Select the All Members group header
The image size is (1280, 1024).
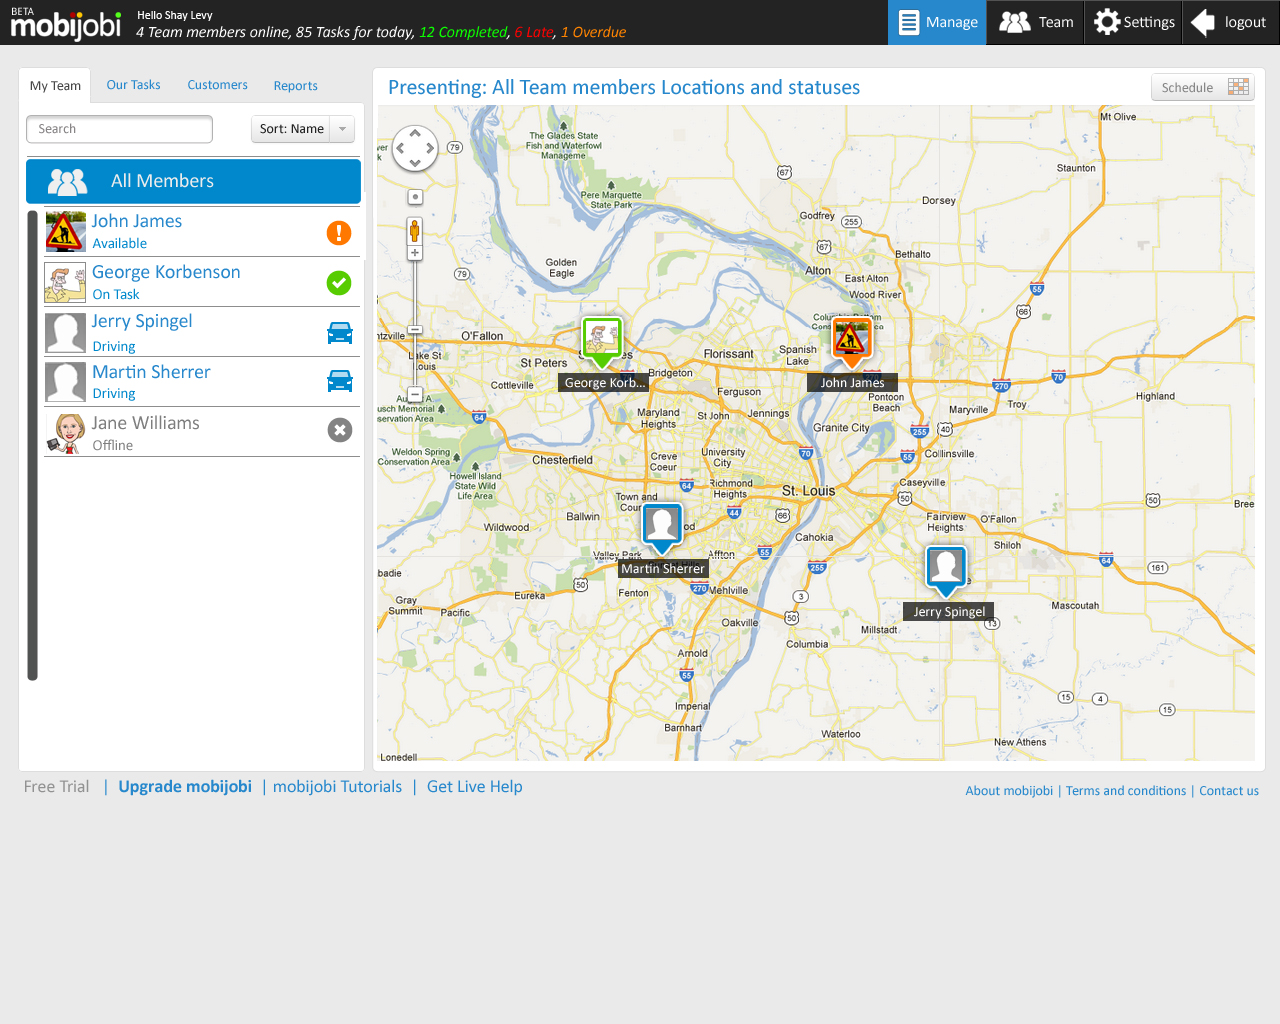point(193,181)
